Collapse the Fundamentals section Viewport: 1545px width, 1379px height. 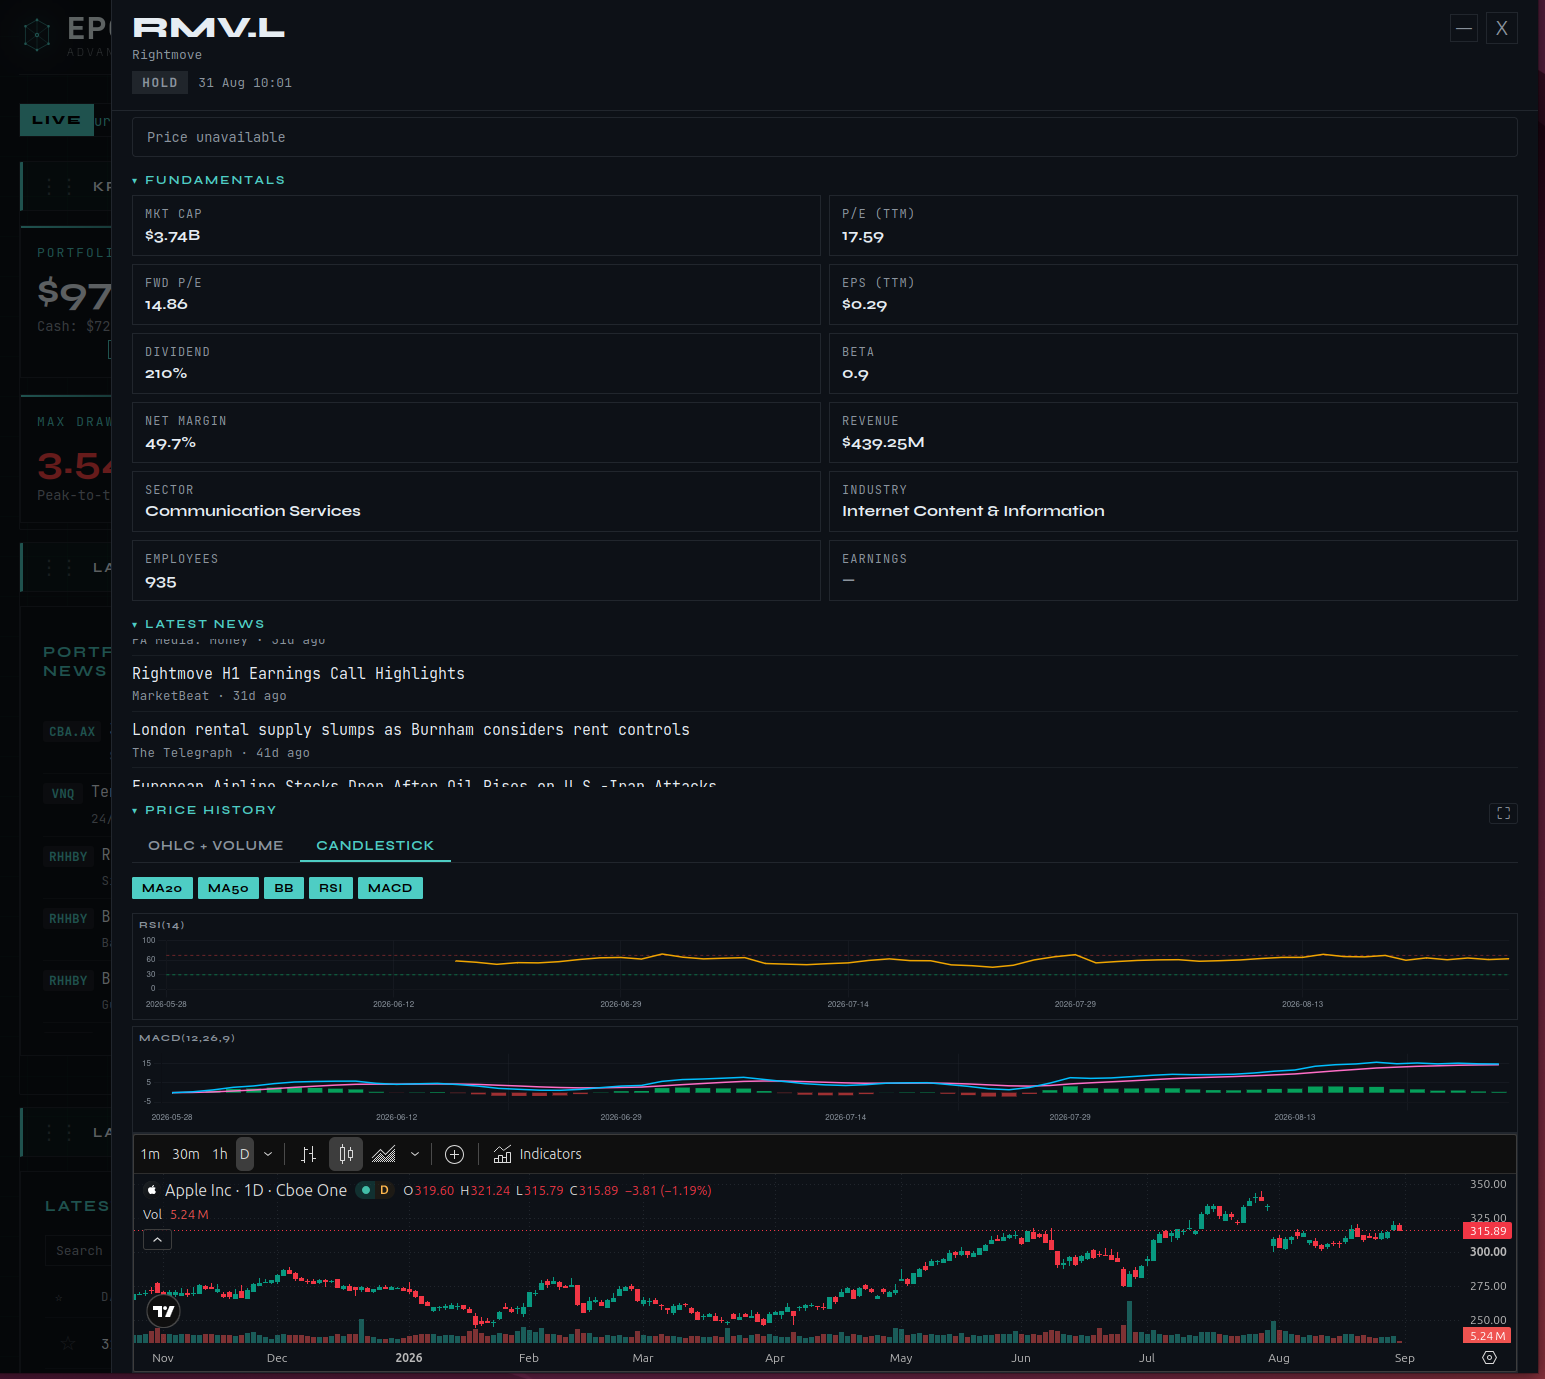click(x=209, y=180)
